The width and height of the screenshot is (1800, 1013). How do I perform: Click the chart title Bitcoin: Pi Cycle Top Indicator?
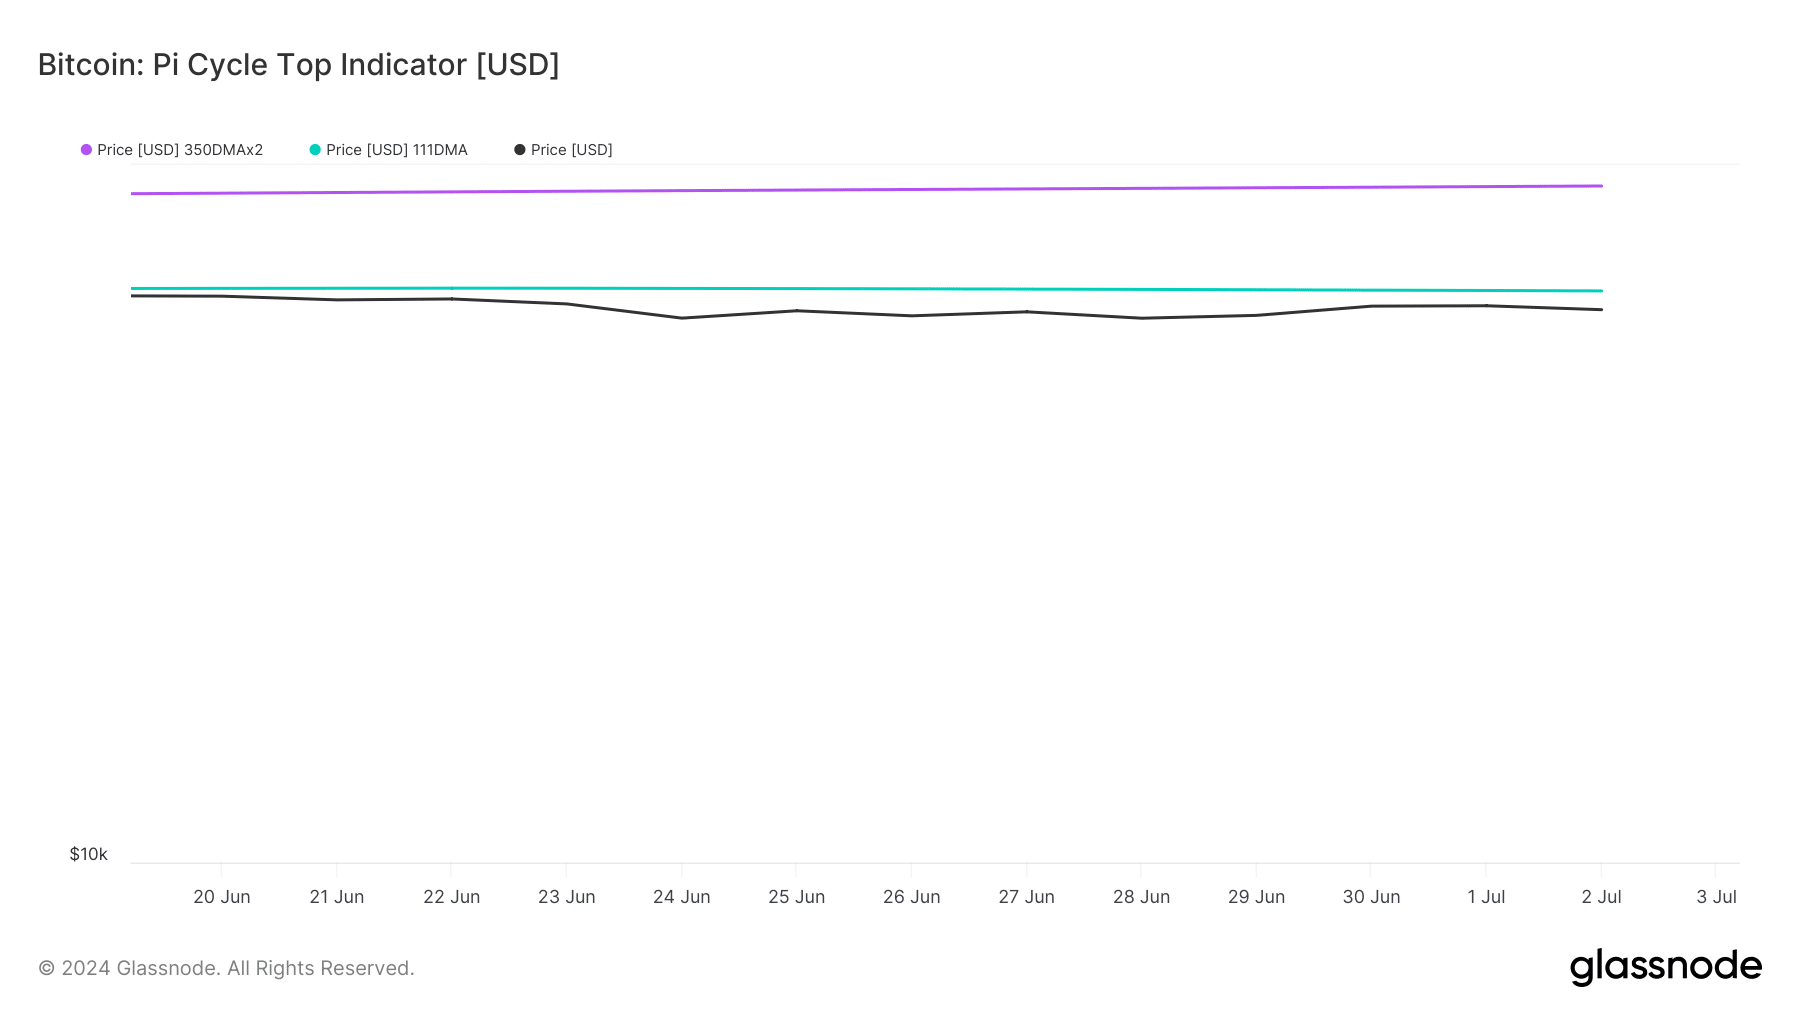[x=298, y=65]
